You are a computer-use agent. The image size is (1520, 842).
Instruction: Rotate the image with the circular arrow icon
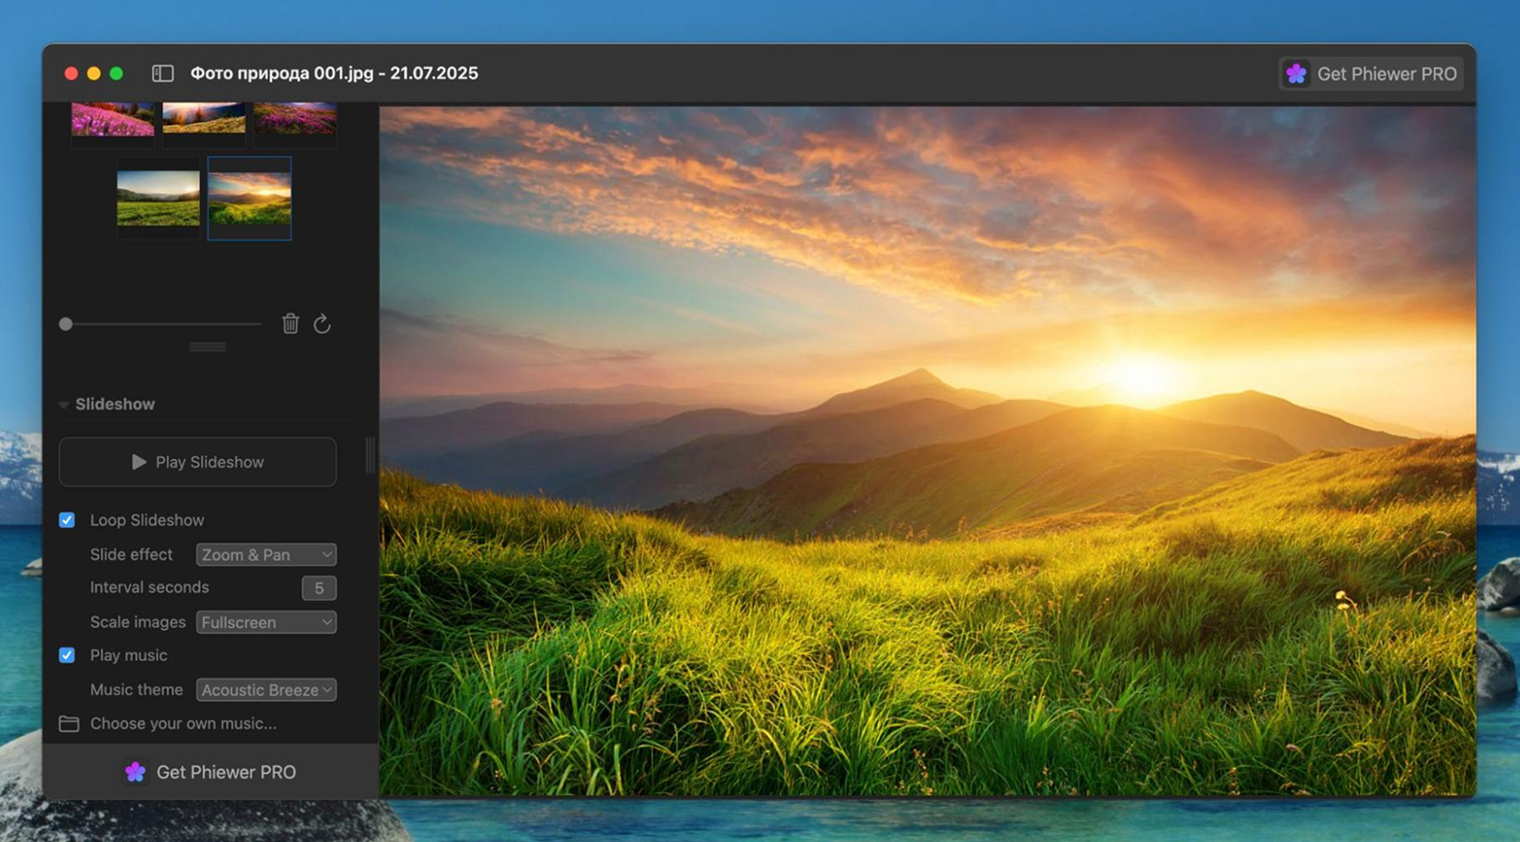[x=322, y=323]
